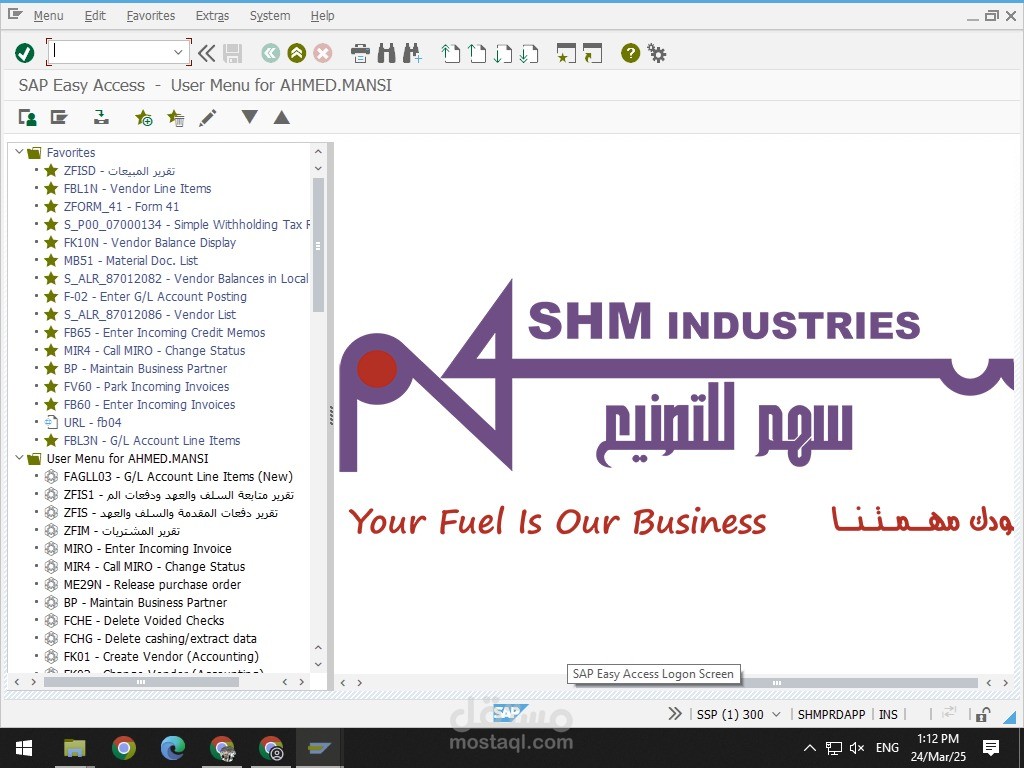Click the Move Favorites Up triangle
The image size is (1024, 768).
(x=281, y=117)
